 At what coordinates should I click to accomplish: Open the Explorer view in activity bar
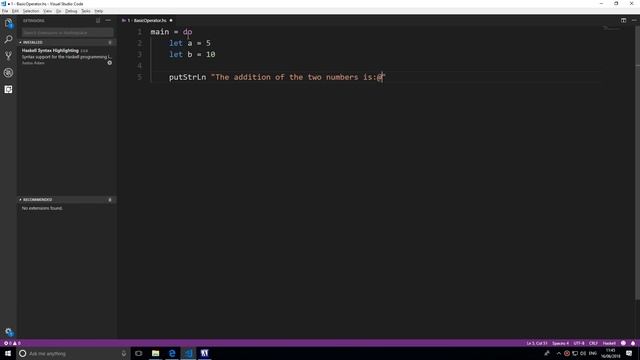click(9, 24)
